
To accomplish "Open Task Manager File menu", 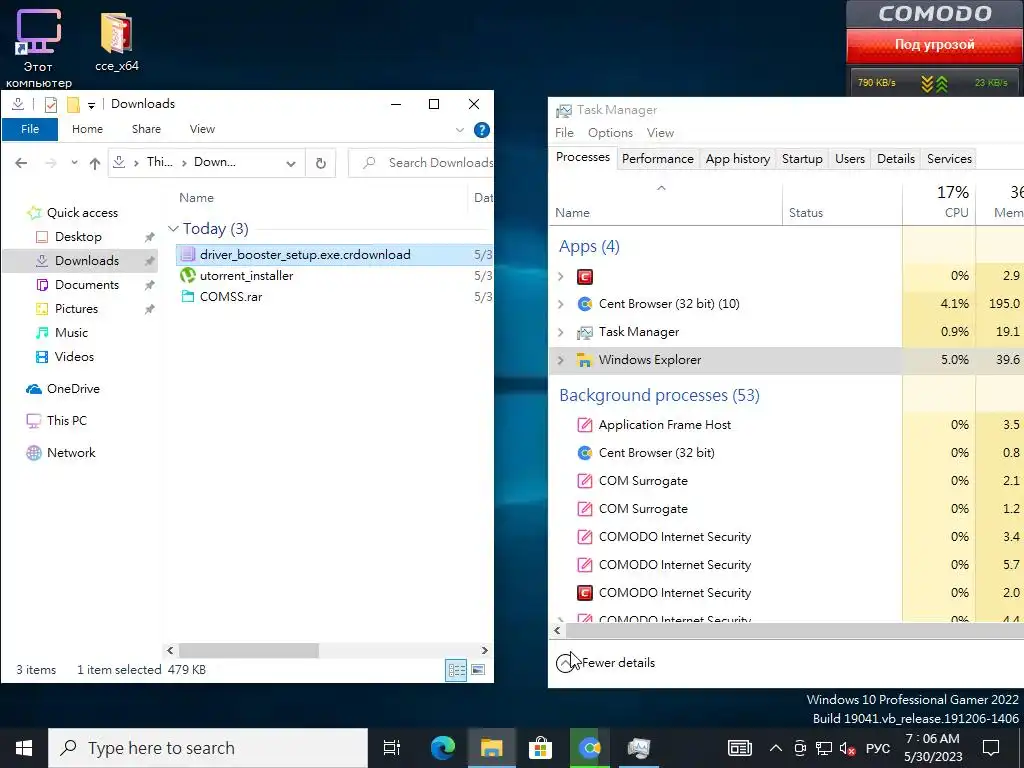I will tap(564, 133).
